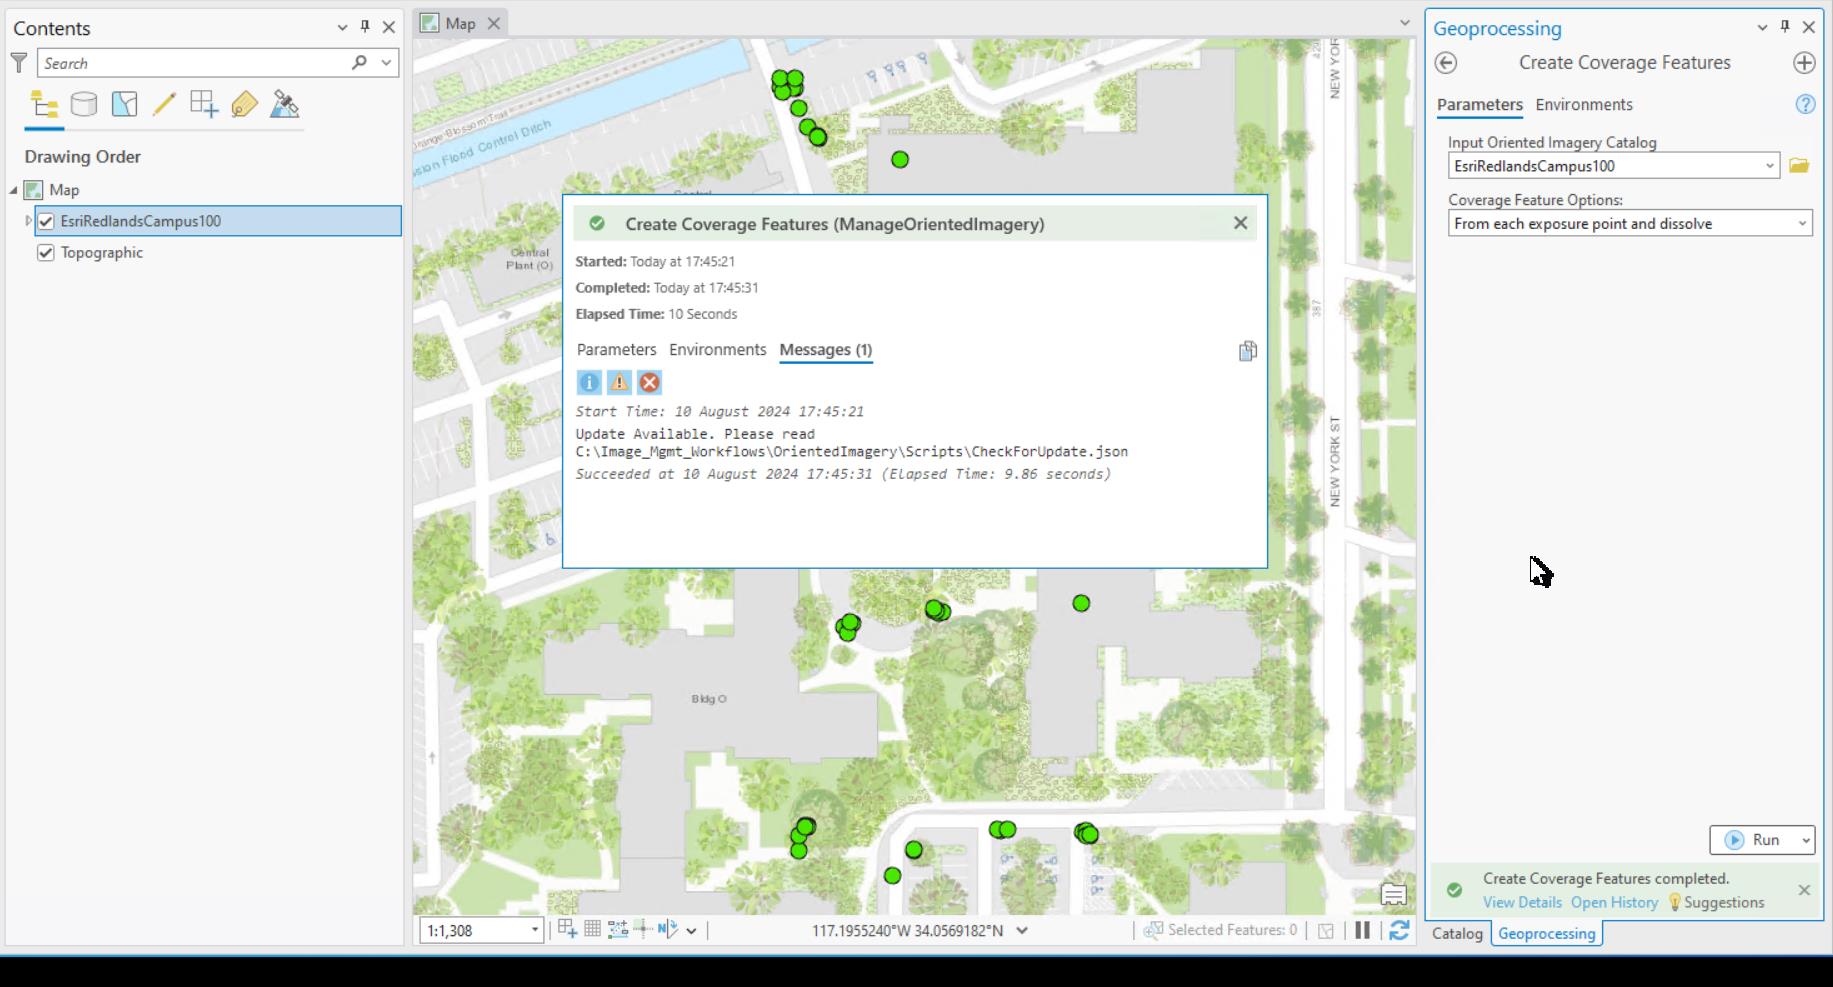This screenshot has height=987, width=1833.
Task: Open the Coverage Feature Options dropdown
Action: click(1803, 223)
